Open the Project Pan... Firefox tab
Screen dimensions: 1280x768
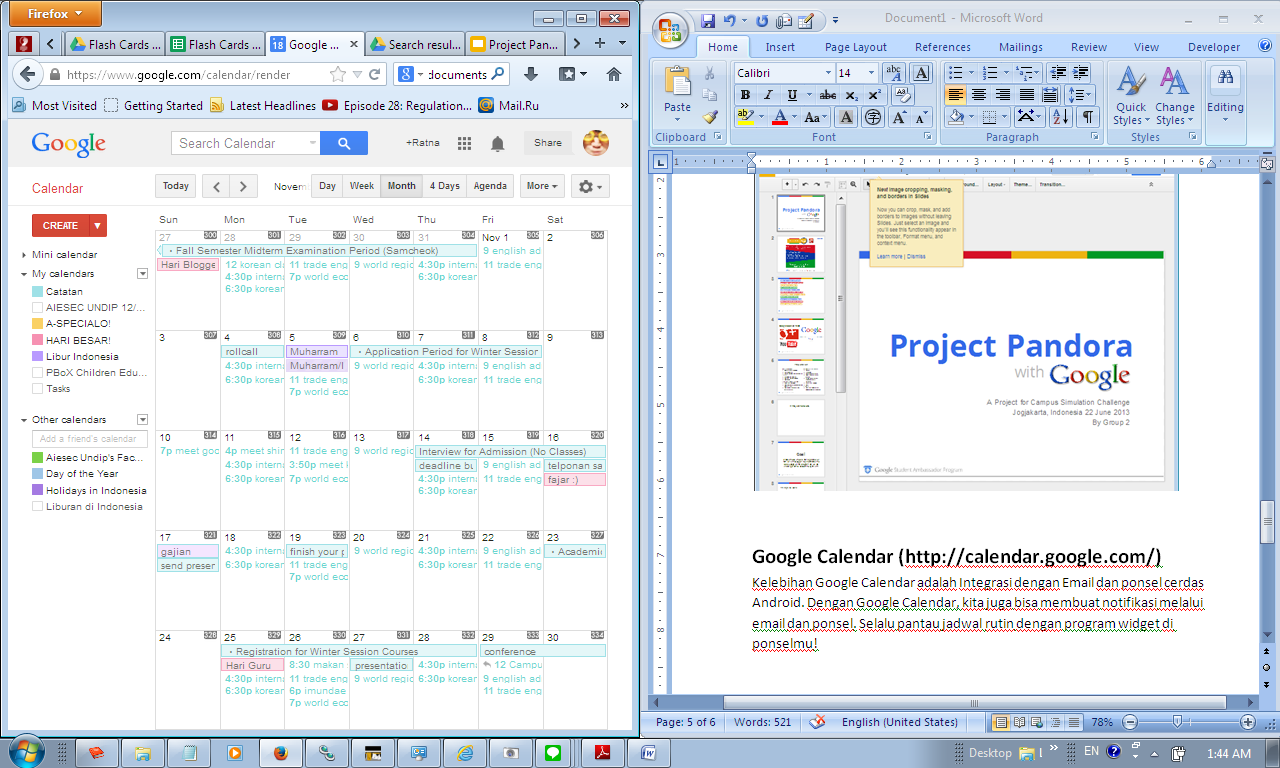[515, 44]
